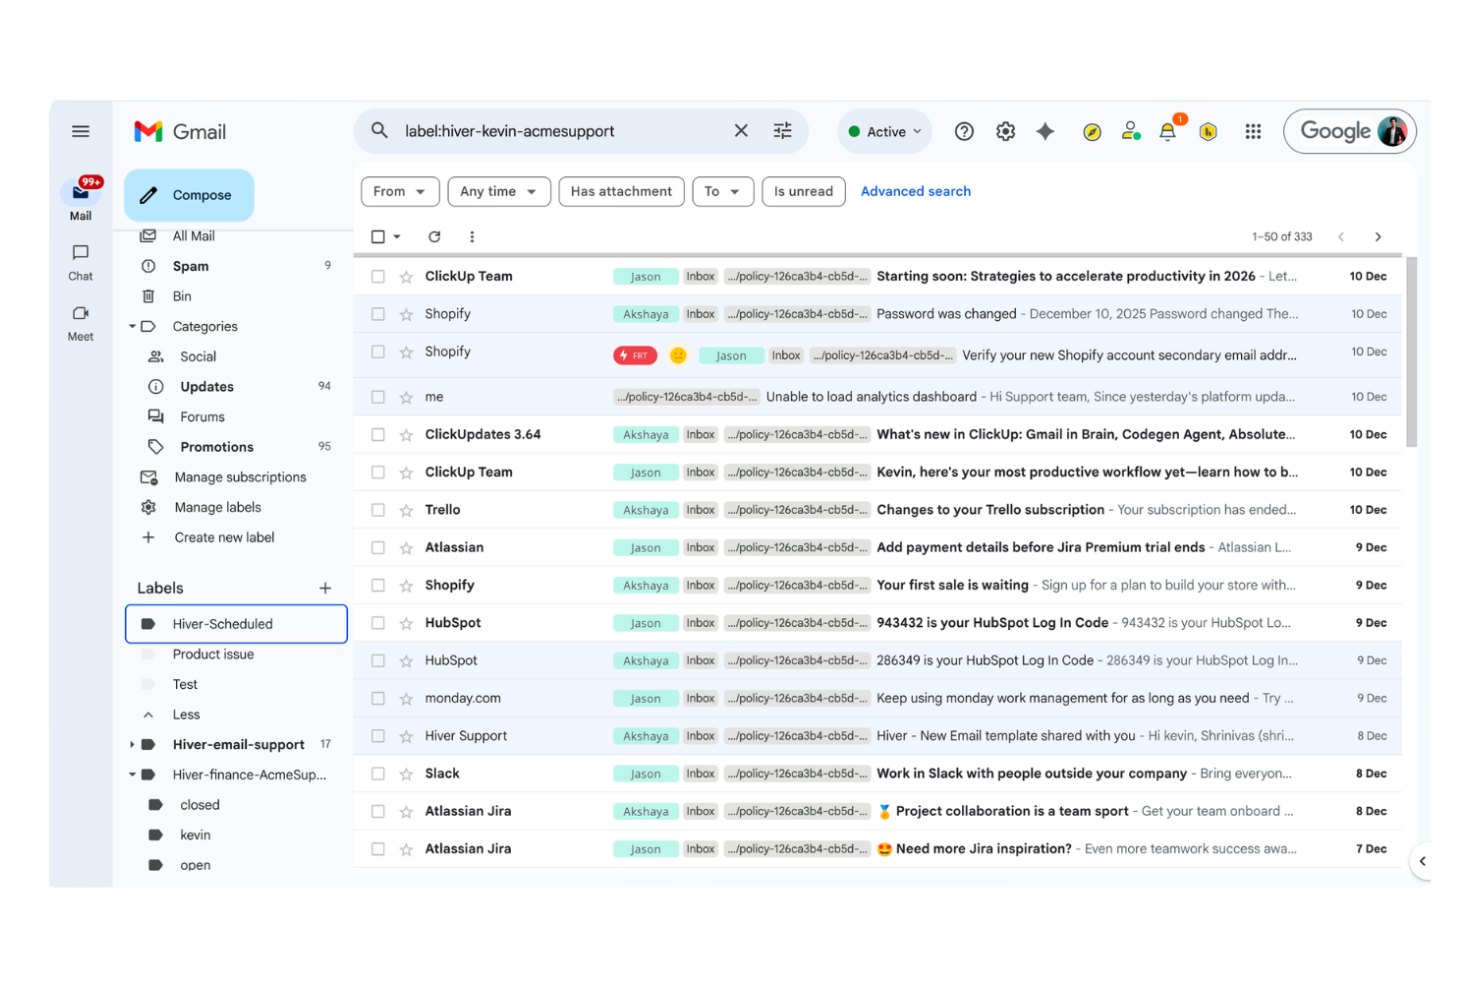Viewport: 1480px width, 987px height.
Task: Star the Hiver Support email
Action: click(405, 735)
